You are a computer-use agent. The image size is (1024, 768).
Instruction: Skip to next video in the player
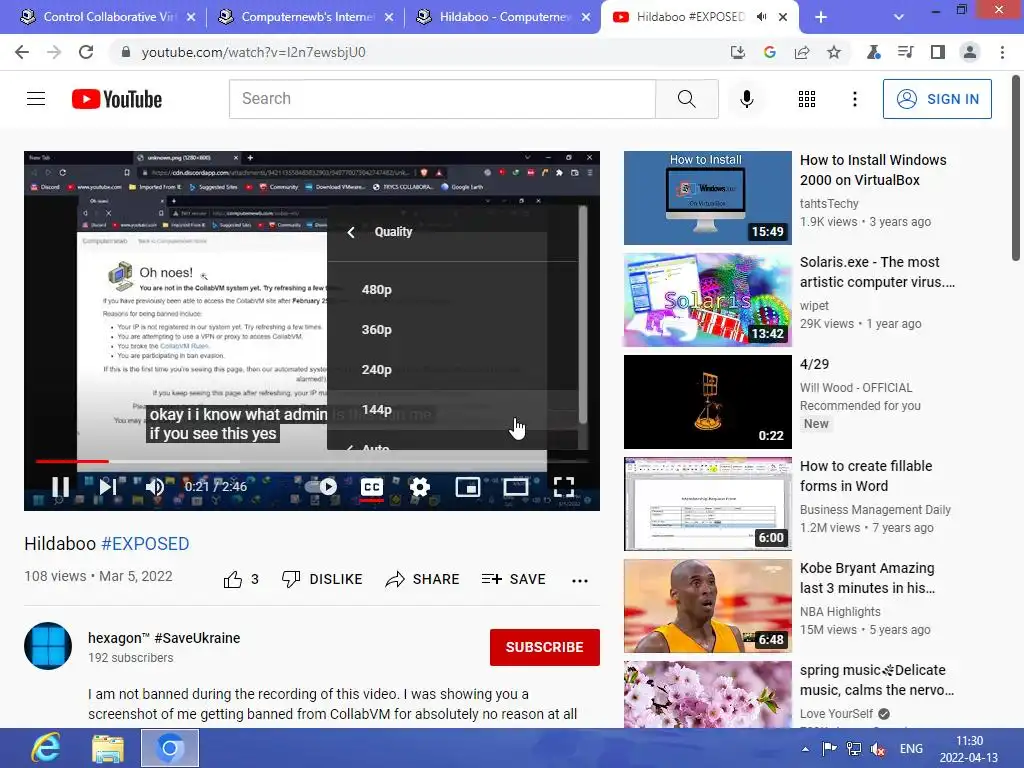108,487
